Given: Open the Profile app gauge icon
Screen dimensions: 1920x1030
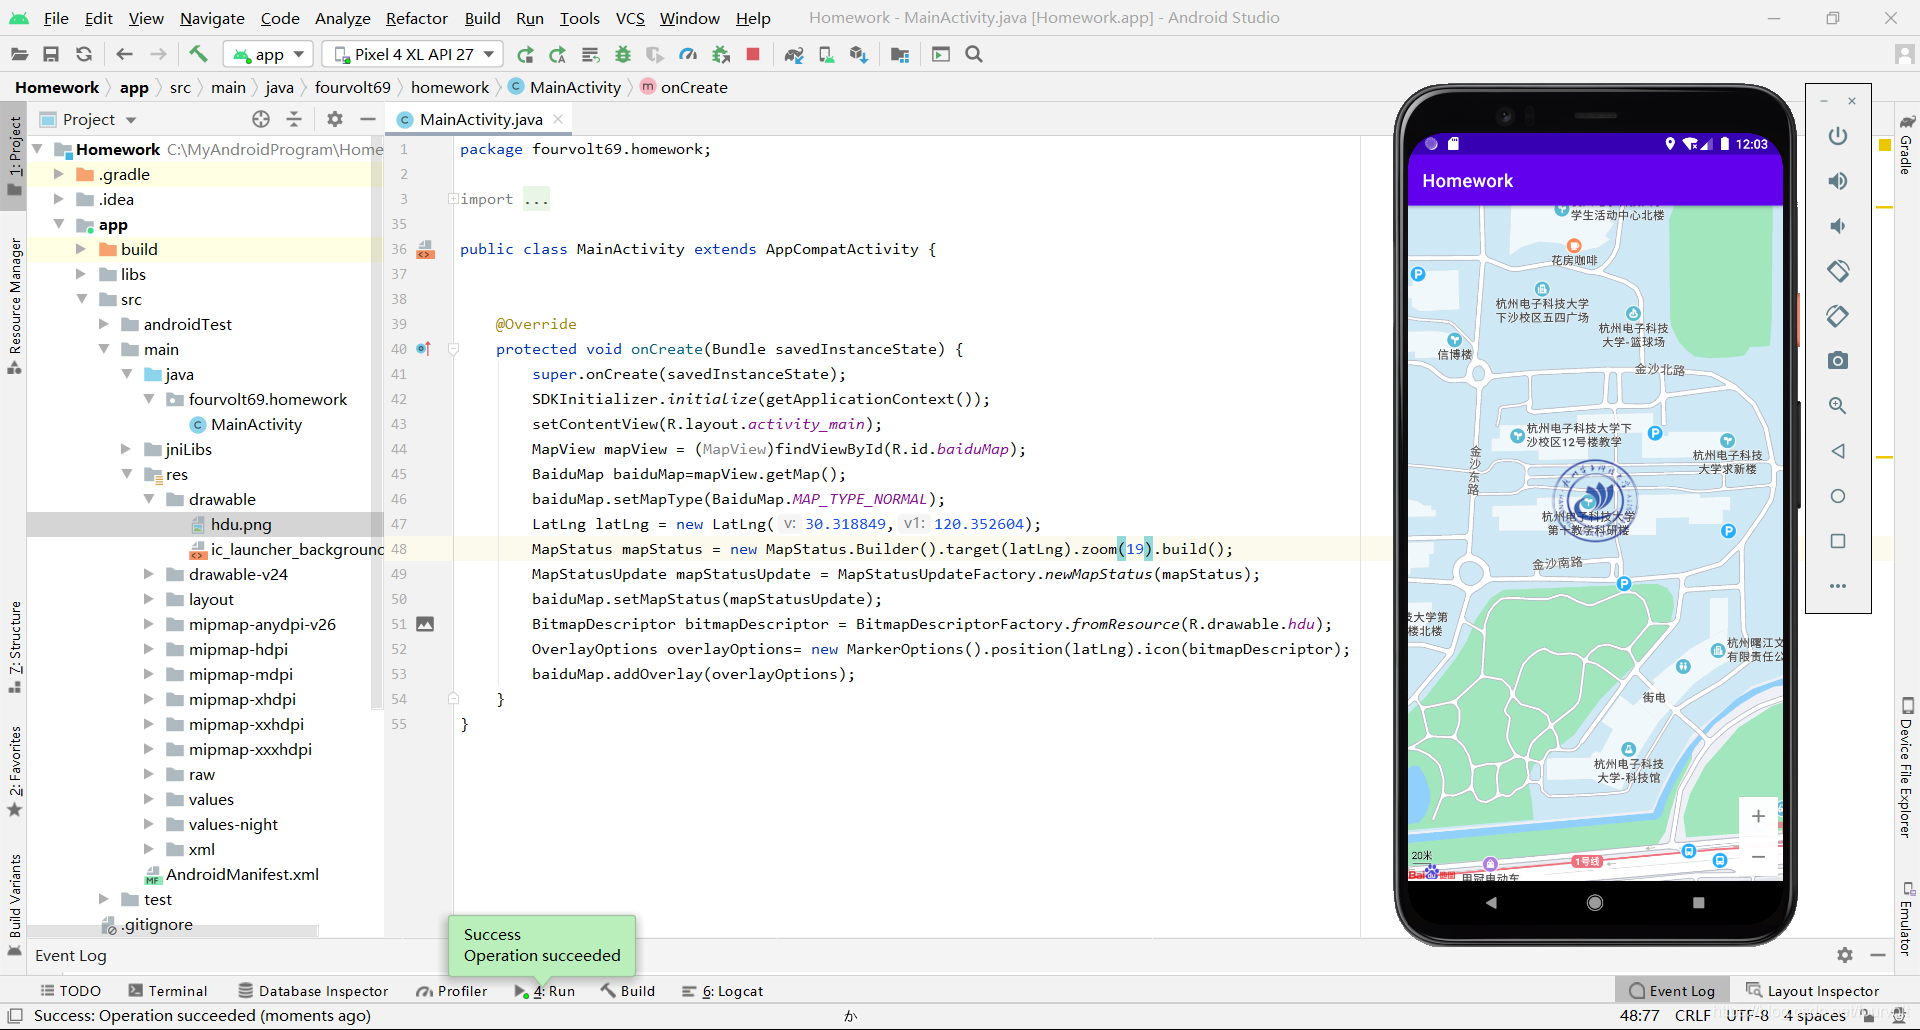Looking at the screenshot, I should 688,54.
